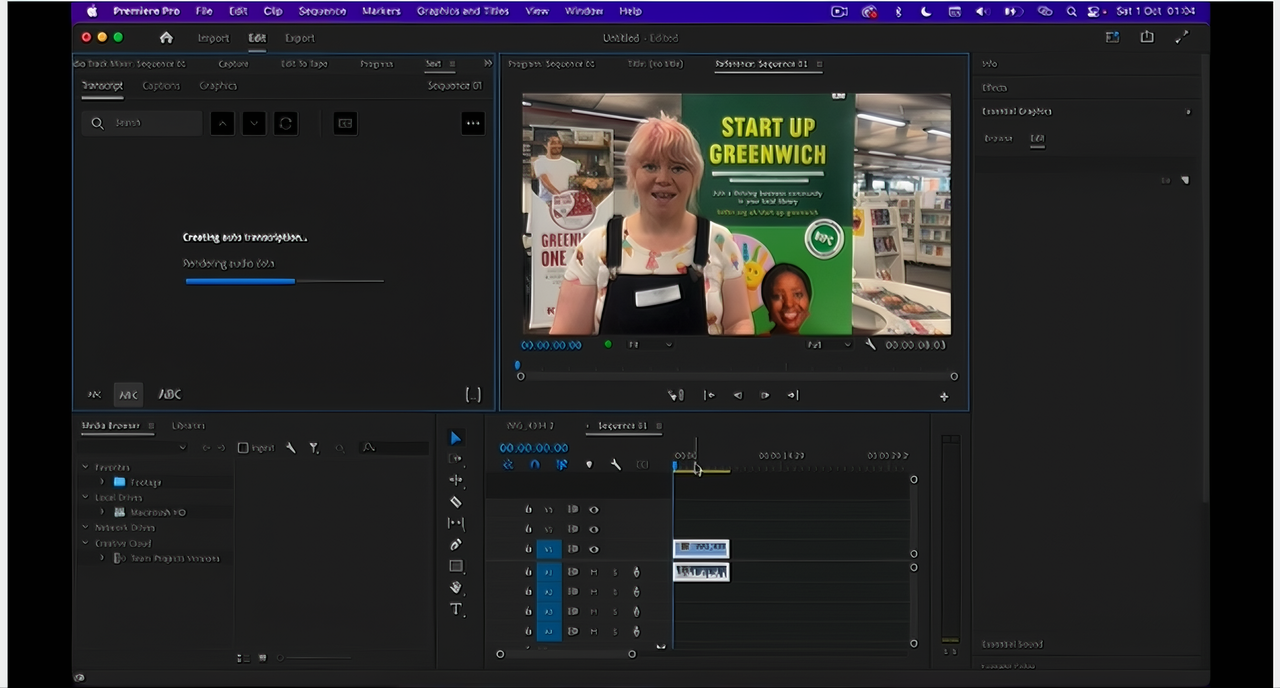
Task: Select the Track Select Forward tool
Action: (456, 459)
